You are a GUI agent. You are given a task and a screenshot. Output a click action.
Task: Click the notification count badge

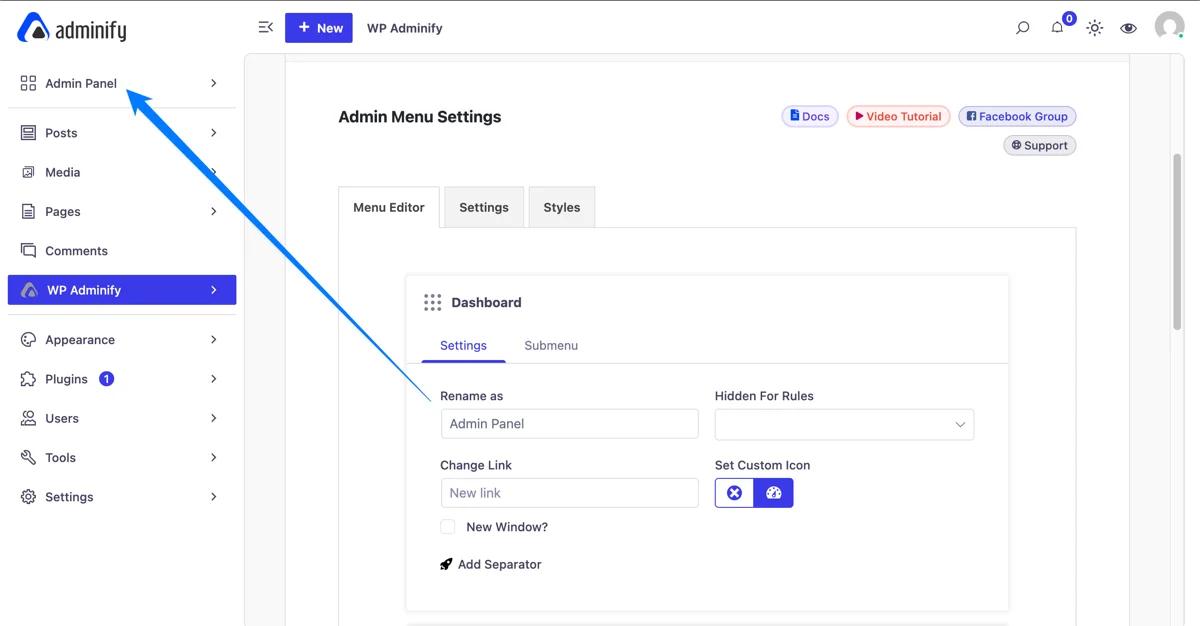pyautogui.click(x=1069, y=18)
